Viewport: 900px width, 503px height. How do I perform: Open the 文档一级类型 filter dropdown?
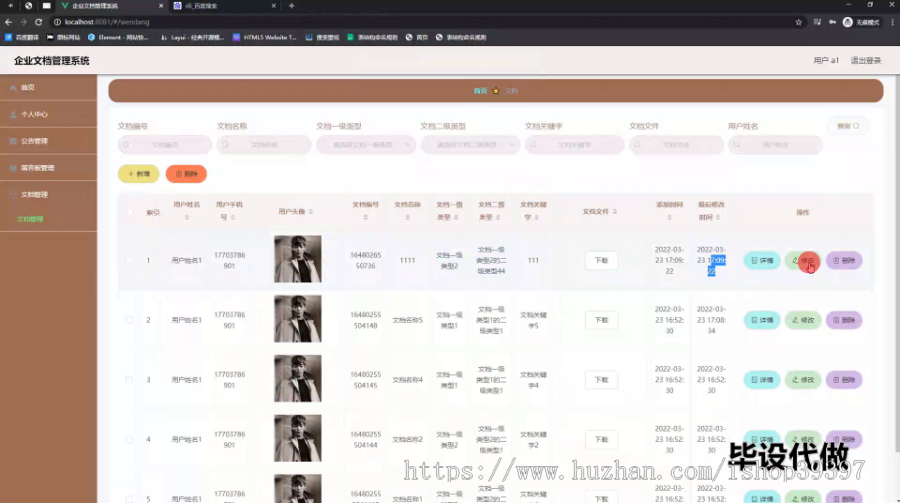(x=366, y=145)
